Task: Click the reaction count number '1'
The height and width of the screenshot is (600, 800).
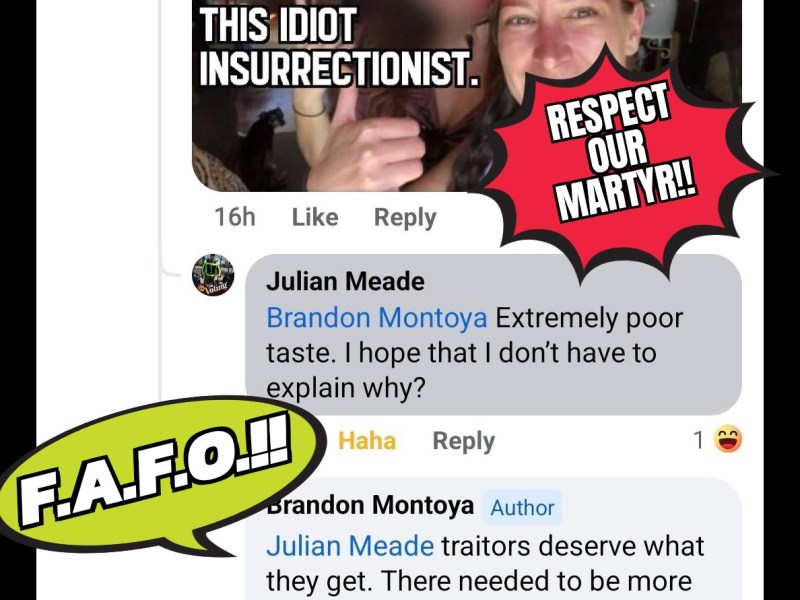Action: click(x=699, y=440)
